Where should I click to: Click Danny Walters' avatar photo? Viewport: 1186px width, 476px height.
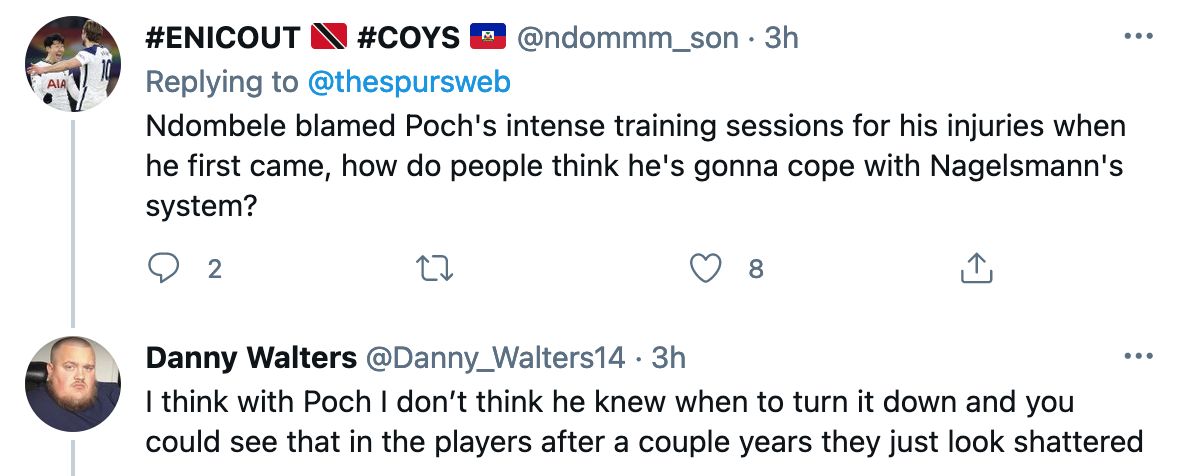coord(73,383)
